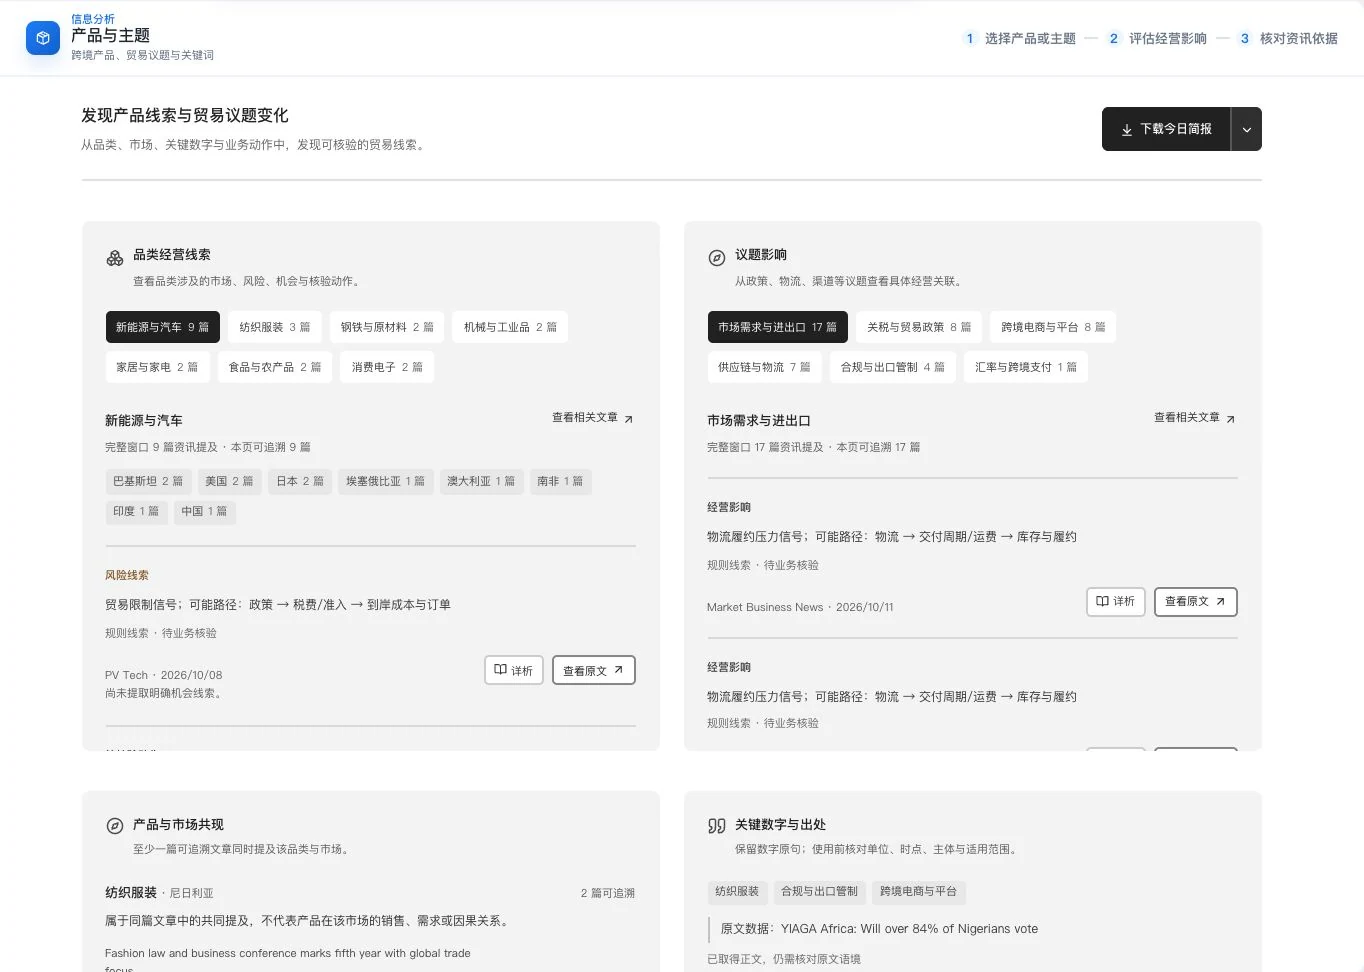1364x972 pixels.
Task: Click the 埃塞俄比亚 1 篇 market tag
Action: [x=385, y=482]
